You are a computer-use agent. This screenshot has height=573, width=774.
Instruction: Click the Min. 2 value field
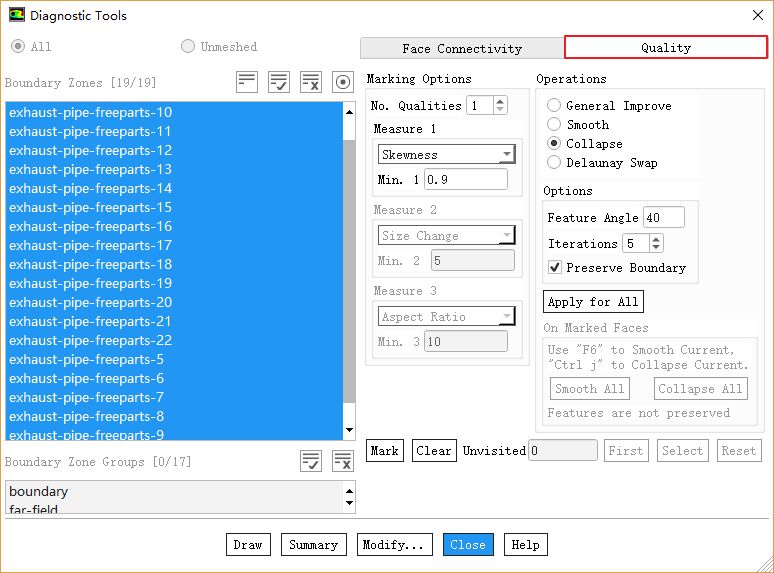pos(472,260)
